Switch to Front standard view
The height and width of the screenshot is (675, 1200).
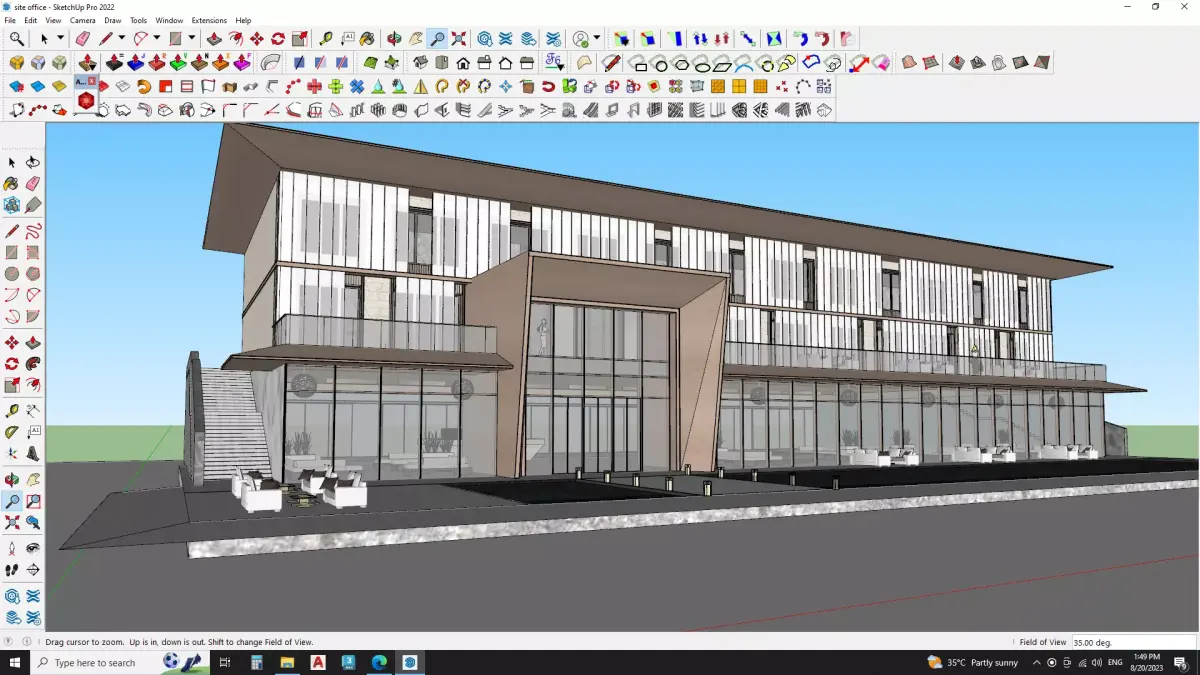(463, 62)
